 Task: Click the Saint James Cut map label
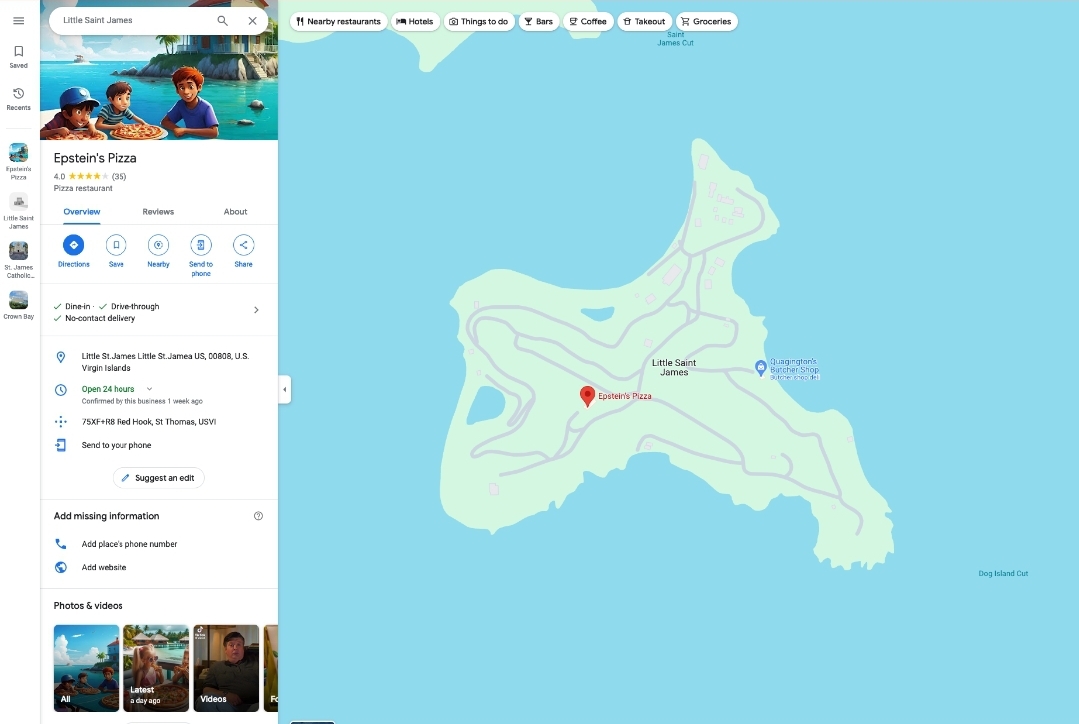676,39
